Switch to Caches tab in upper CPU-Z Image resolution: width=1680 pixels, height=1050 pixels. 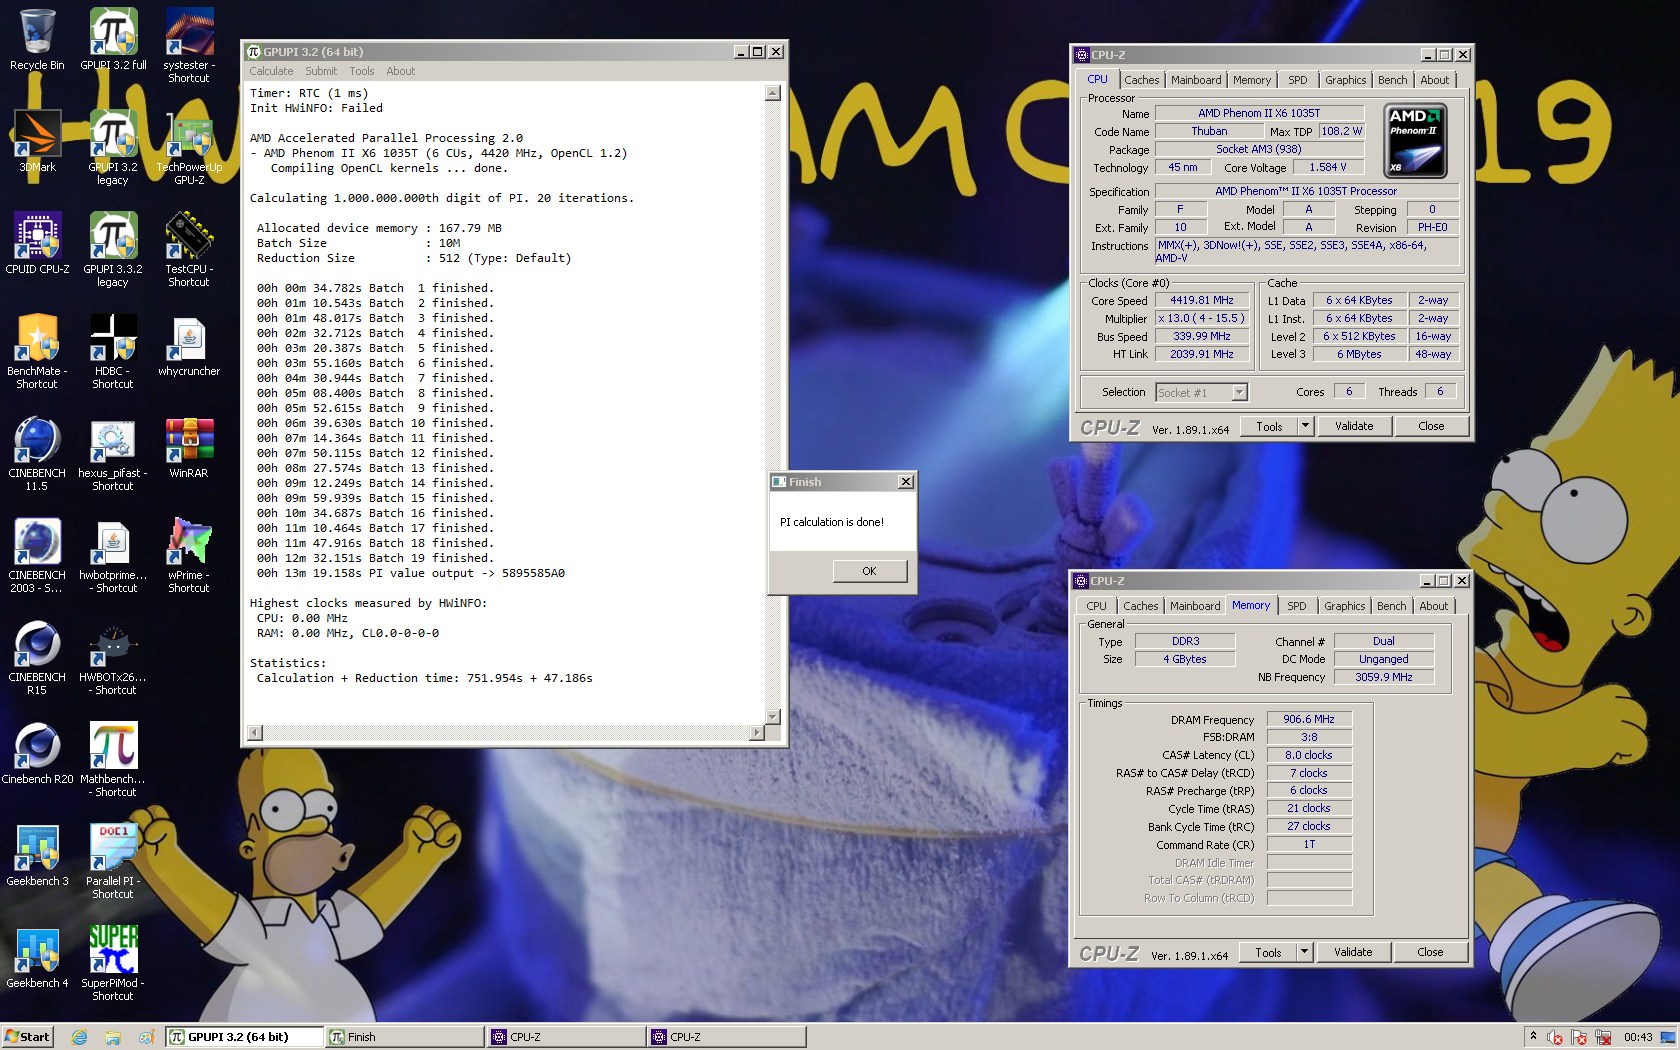pyautogui.click(x=1141, y=80)
